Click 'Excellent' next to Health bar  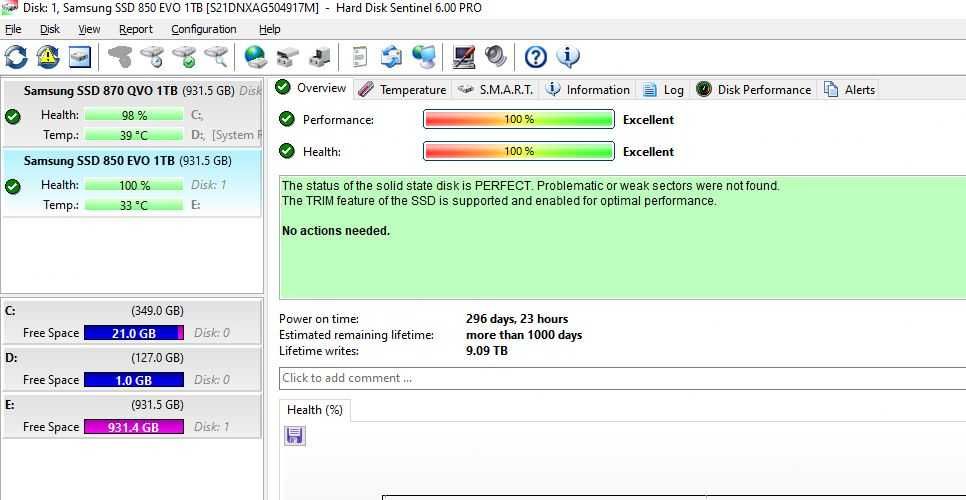(648, 152)
